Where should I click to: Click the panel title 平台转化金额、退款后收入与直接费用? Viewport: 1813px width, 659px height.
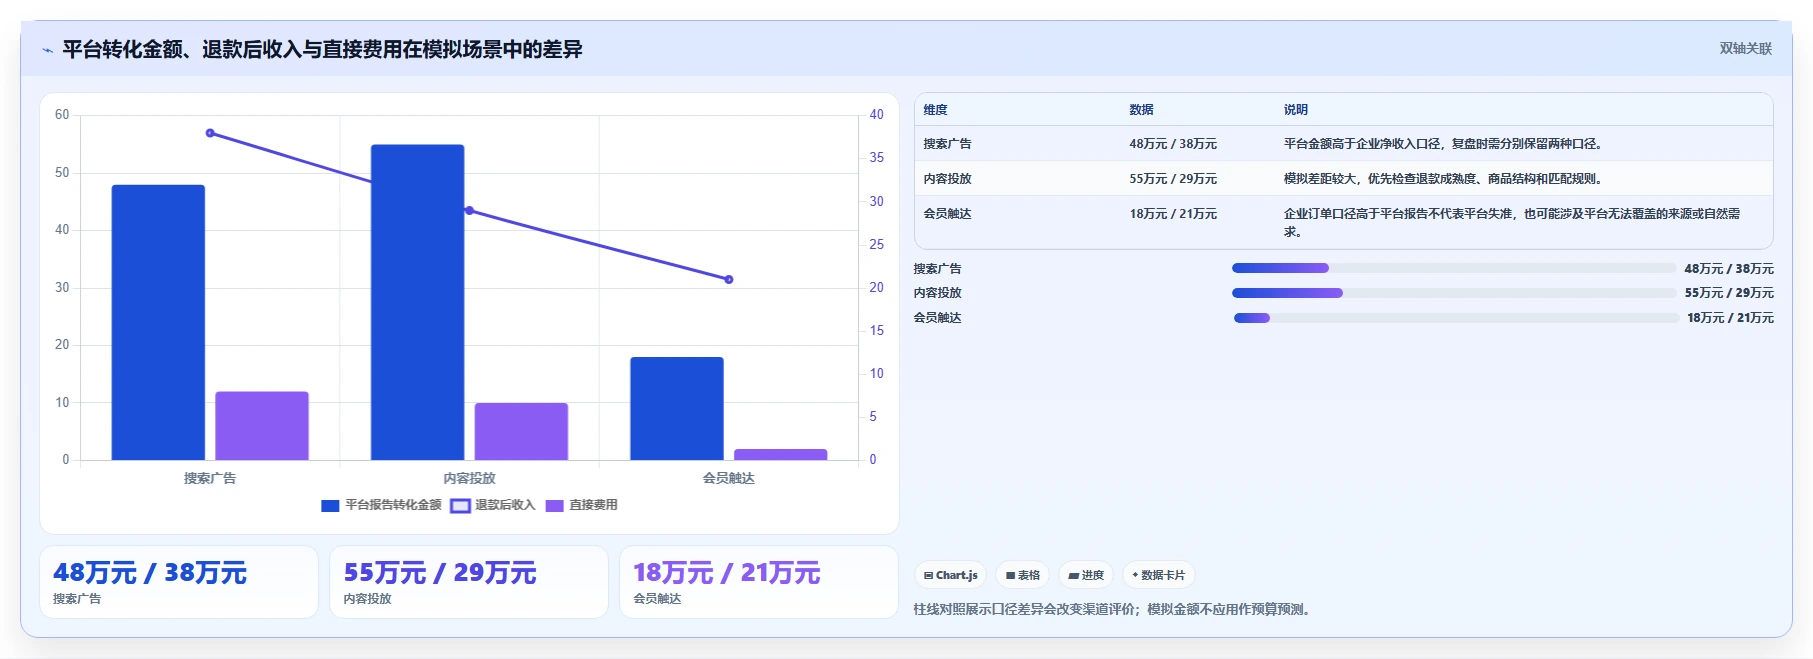coord(322,49)
